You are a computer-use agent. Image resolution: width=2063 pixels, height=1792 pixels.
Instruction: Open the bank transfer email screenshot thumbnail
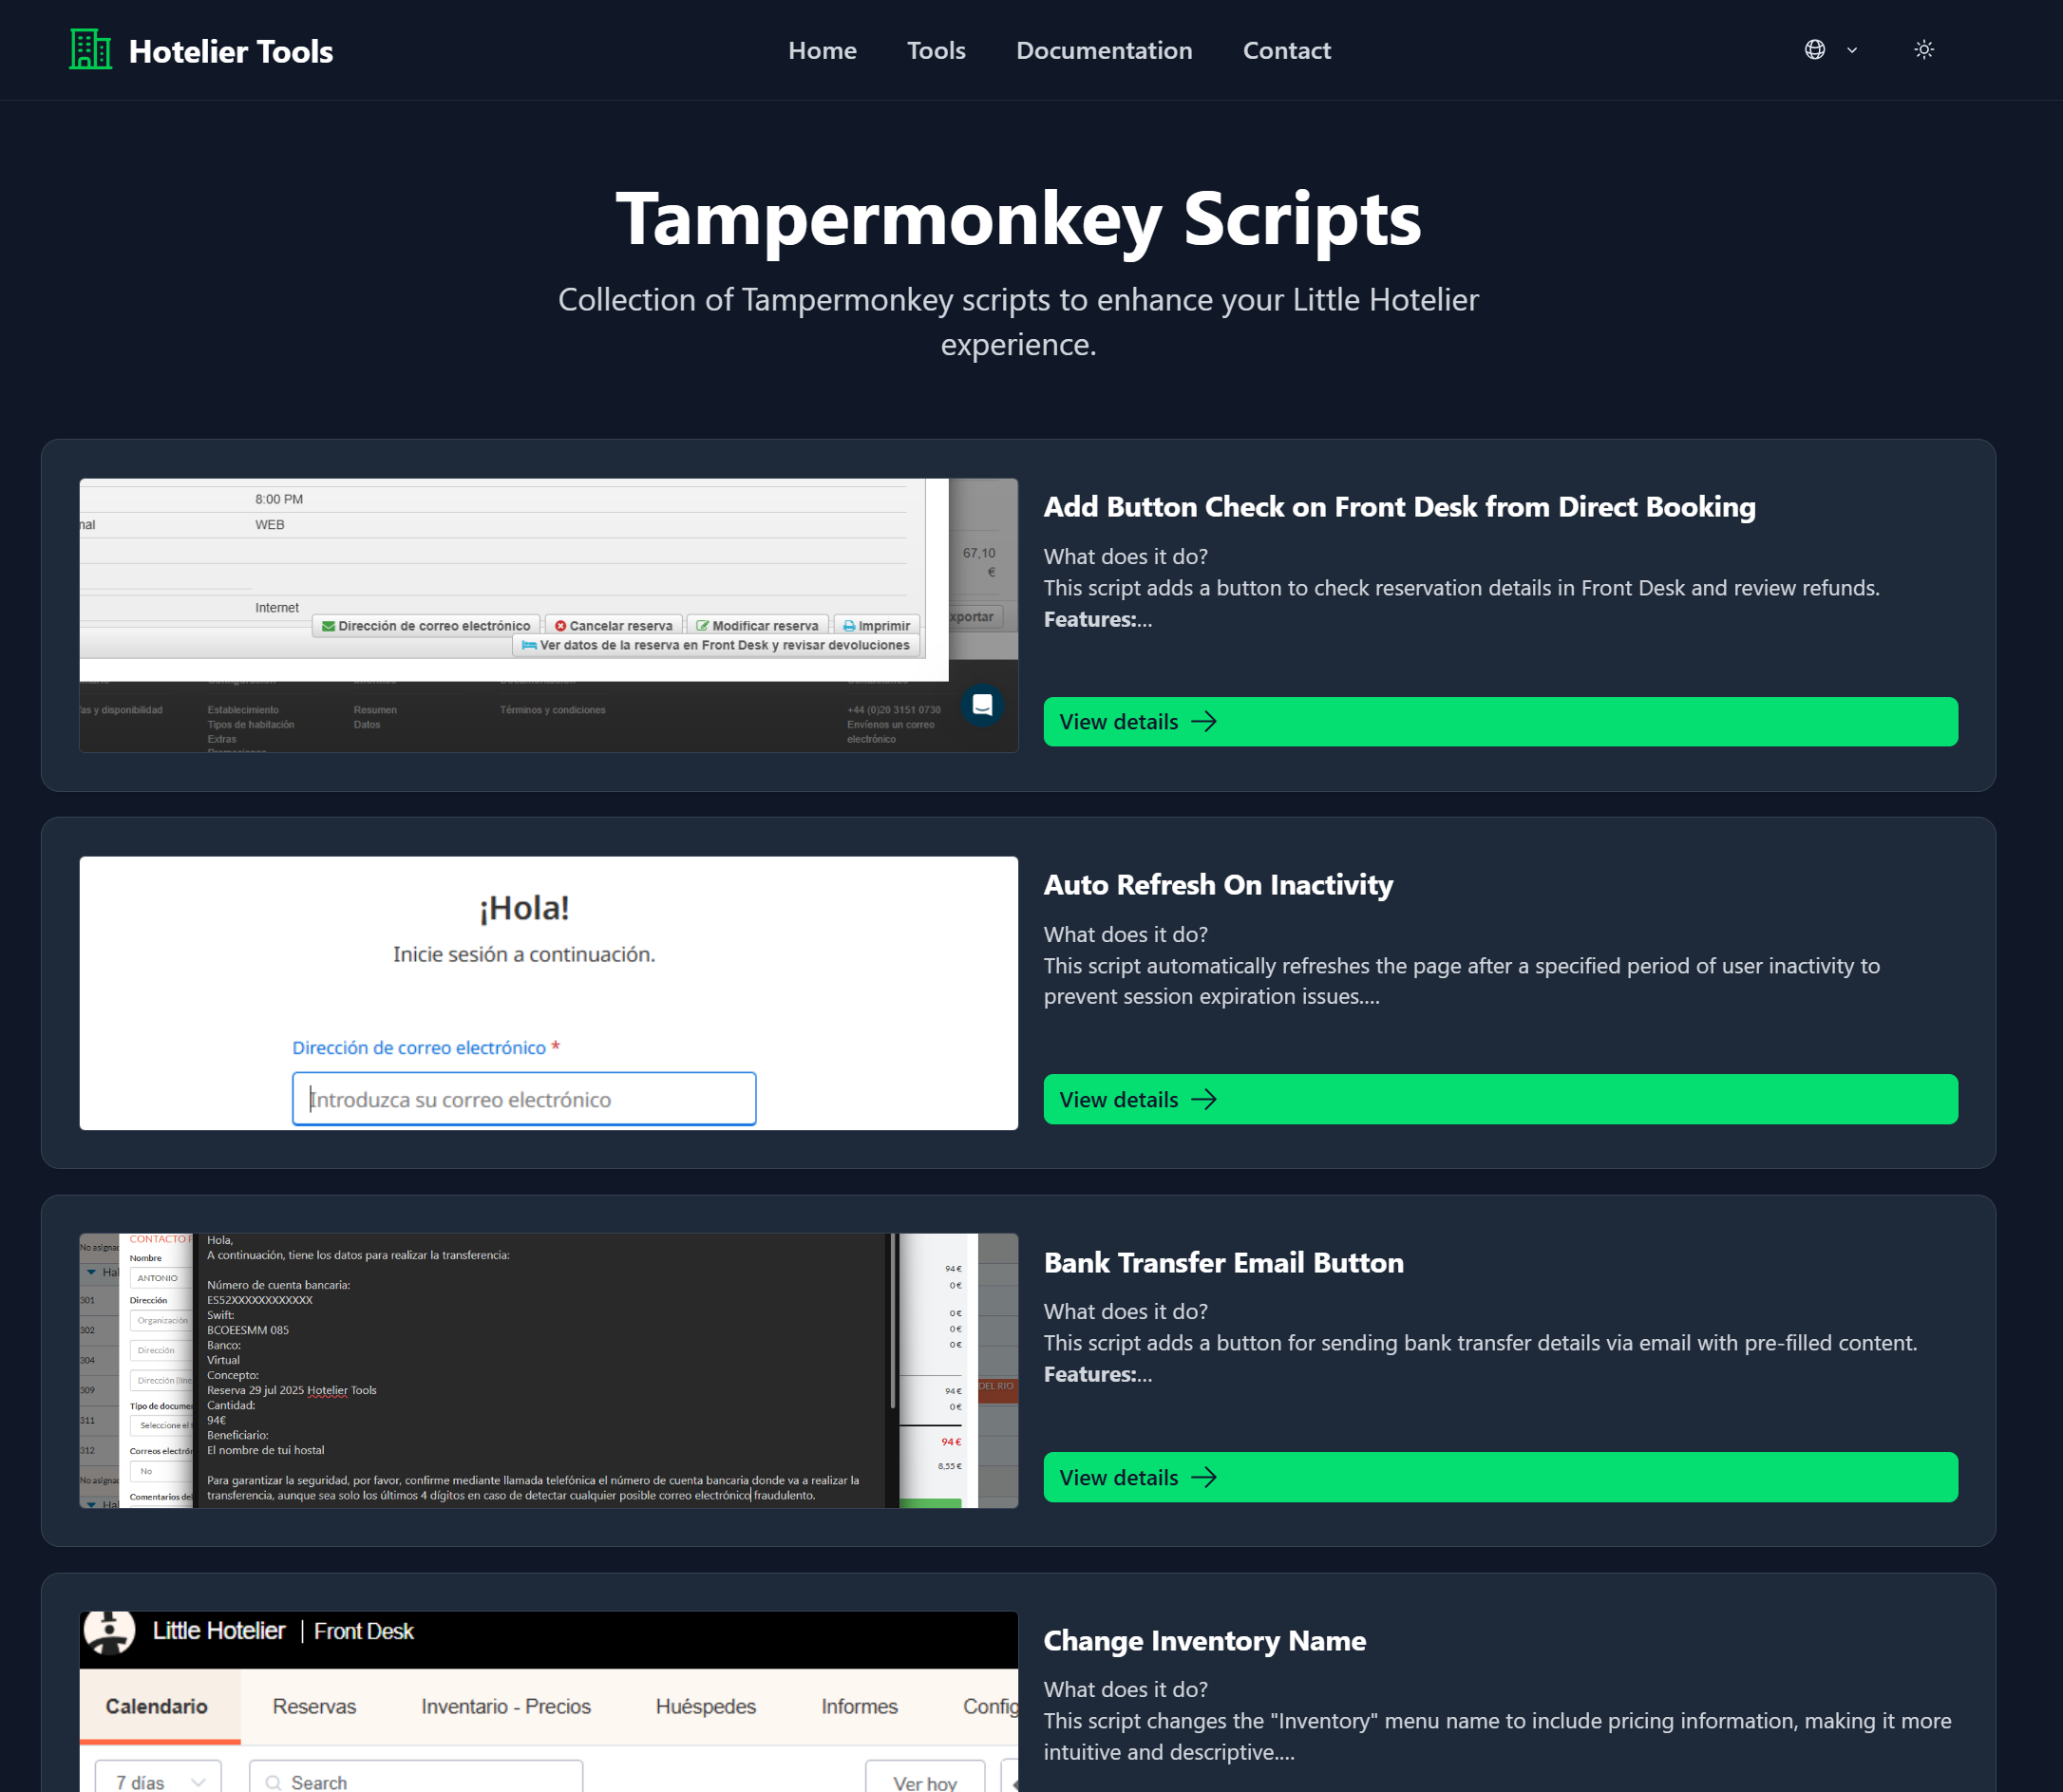tap(548, 1370)
